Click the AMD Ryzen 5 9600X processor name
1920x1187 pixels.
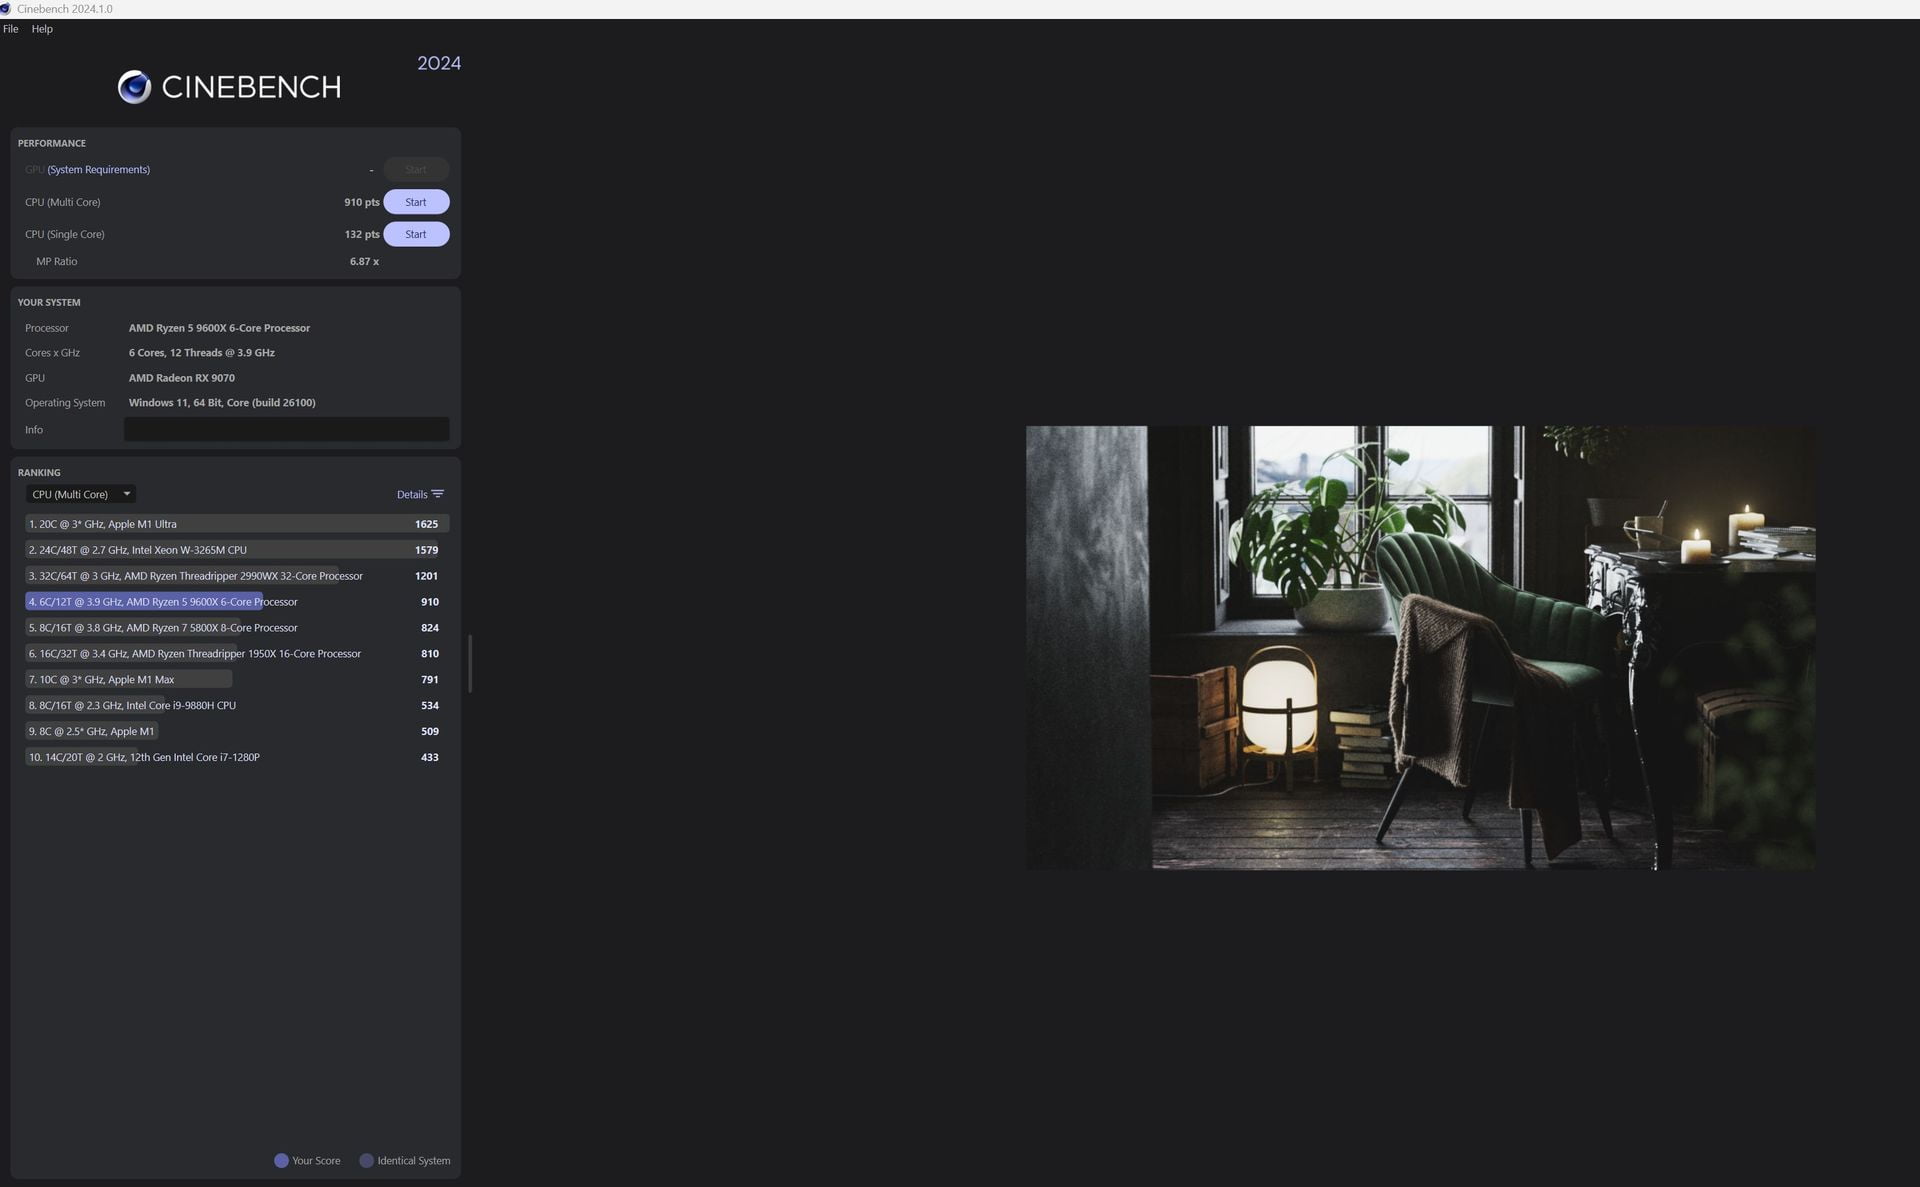pyautogui.click(x=219, y=328)
